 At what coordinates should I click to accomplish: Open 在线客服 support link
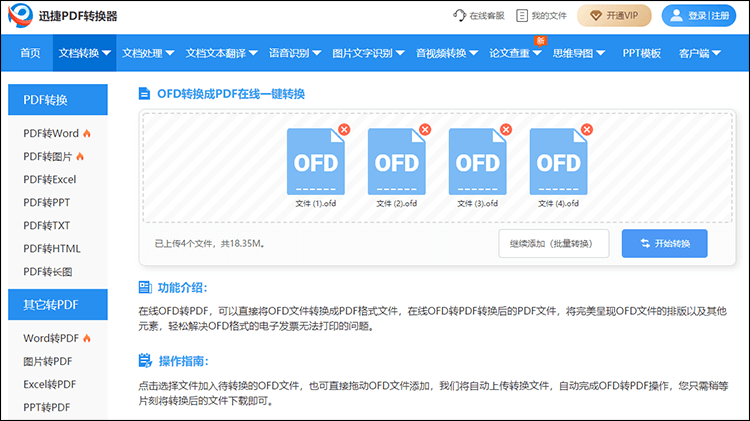[479, 16]
